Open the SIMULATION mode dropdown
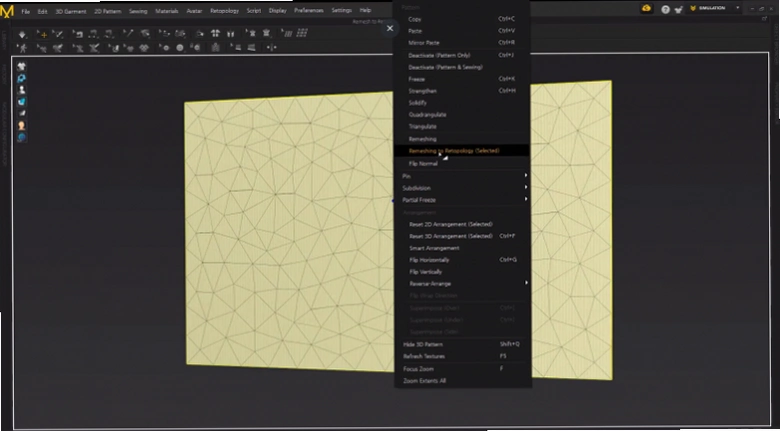 715,8
